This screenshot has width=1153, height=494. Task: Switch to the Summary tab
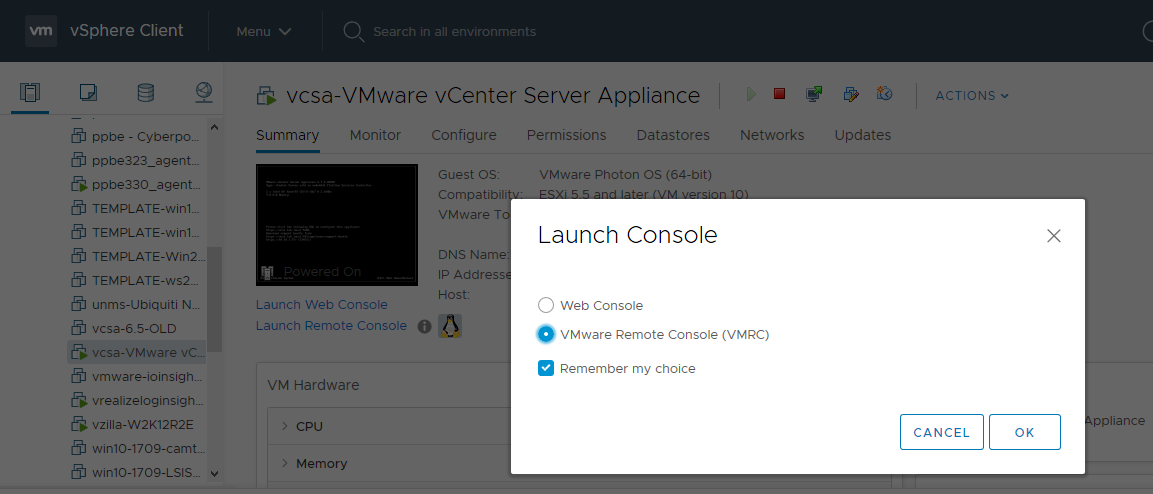[x=288, y=135]
